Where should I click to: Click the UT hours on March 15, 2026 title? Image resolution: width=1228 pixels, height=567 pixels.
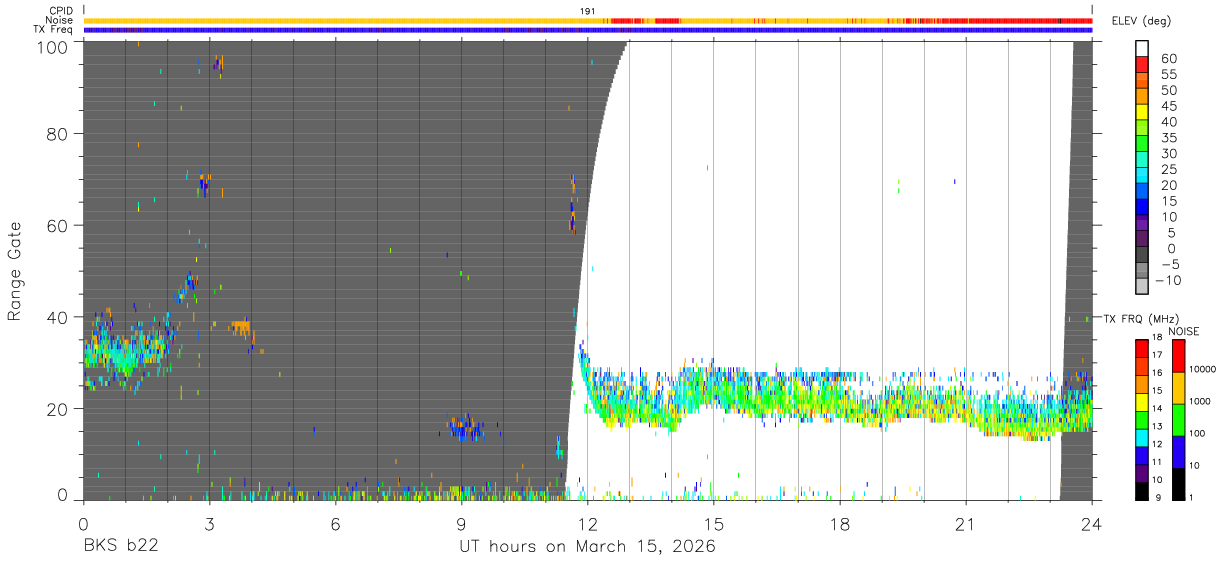coord(587,547)
